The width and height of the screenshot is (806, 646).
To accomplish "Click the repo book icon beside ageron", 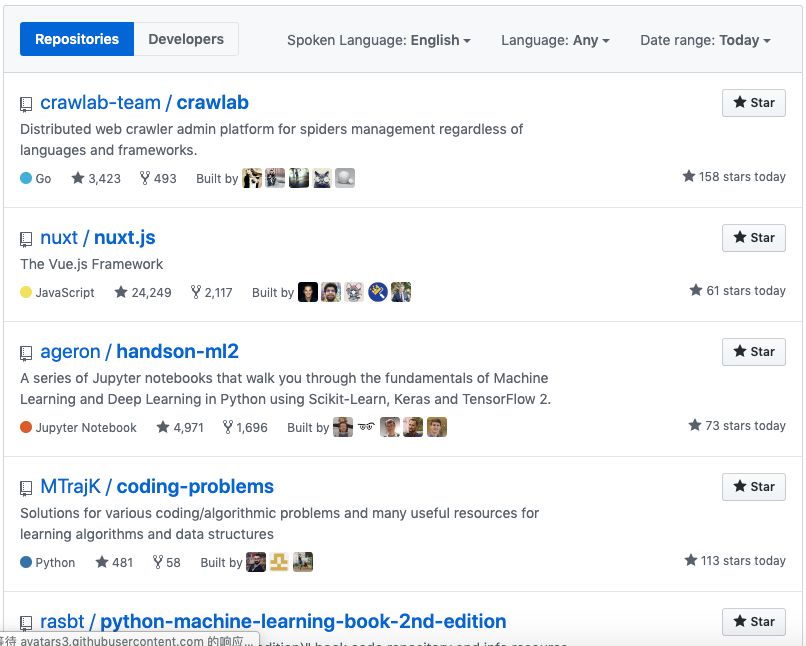I will 26,353.
